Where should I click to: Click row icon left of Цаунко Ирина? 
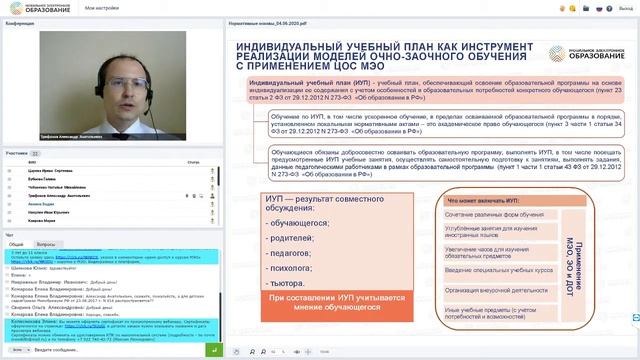coord(9,171)
